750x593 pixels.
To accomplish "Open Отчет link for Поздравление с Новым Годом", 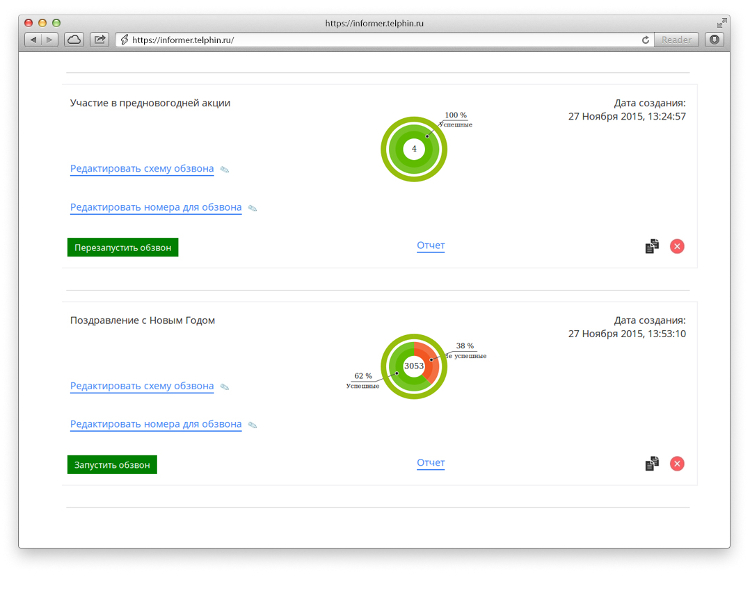I will pyautogui.click(x=430, y=463).
